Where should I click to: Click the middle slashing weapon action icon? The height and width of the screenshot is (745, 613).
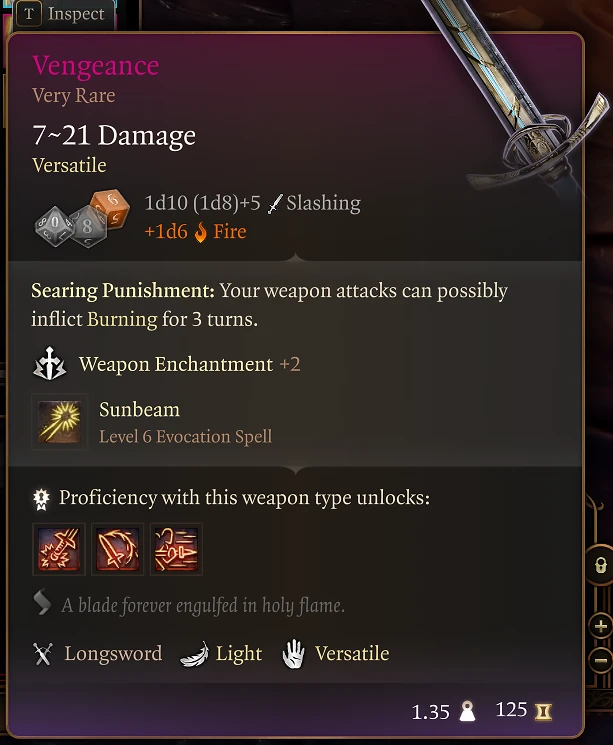click(117, 549)
